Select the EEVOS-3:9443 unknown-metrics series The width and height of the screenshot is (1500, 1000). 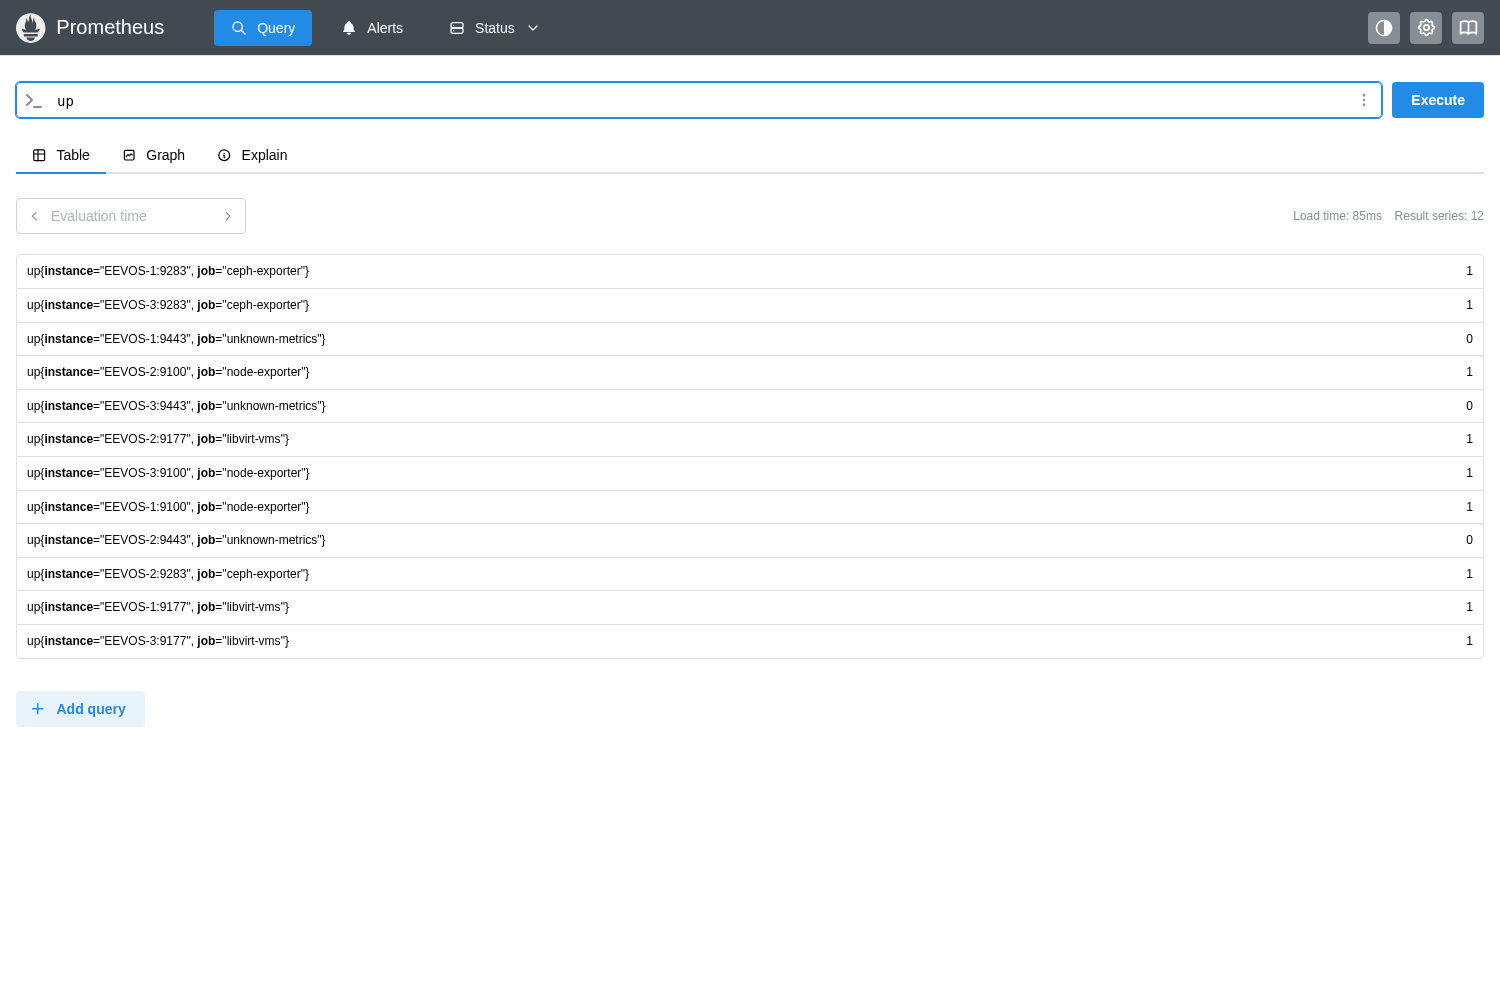tap(750, 406)
